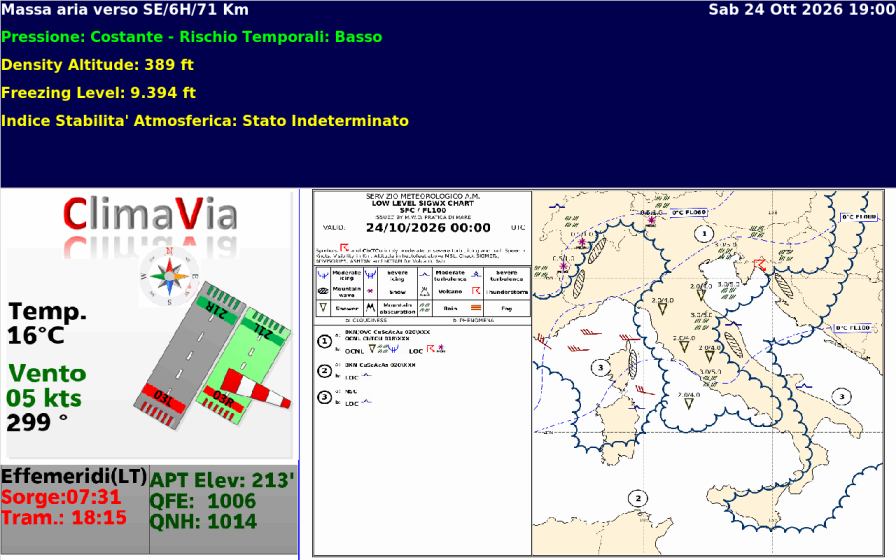The width and height of the screenshot is (896, 560).
Task: Click the compass rose icon
Action: point(170,277)
